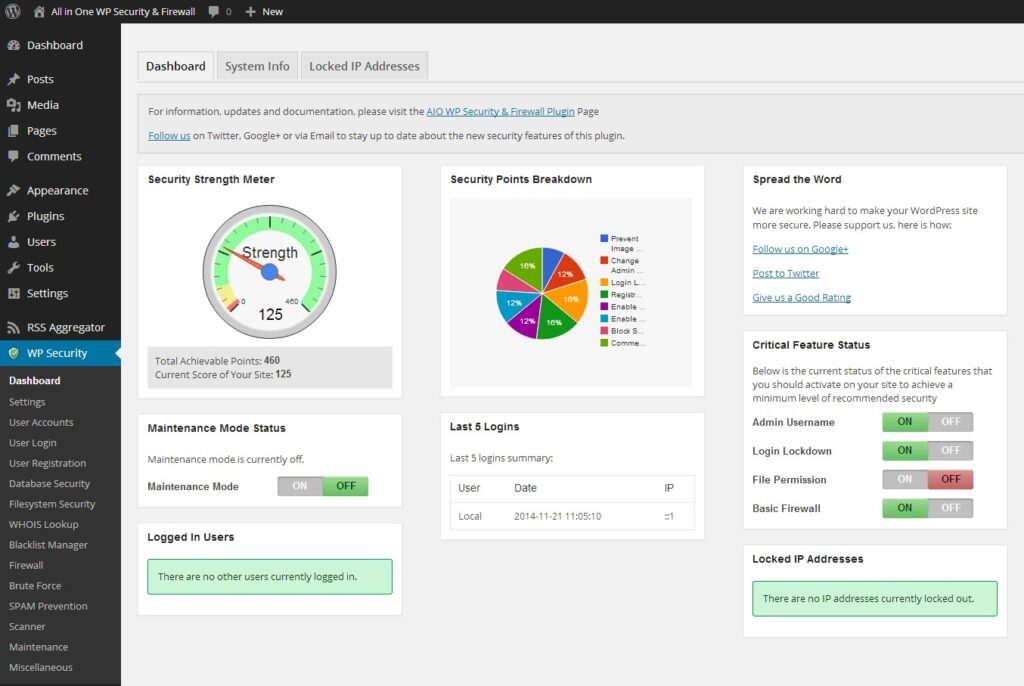Select the Tools wrench icon in the sidebar
This screenshot has width=1024, height=686.
click(14, 267)
